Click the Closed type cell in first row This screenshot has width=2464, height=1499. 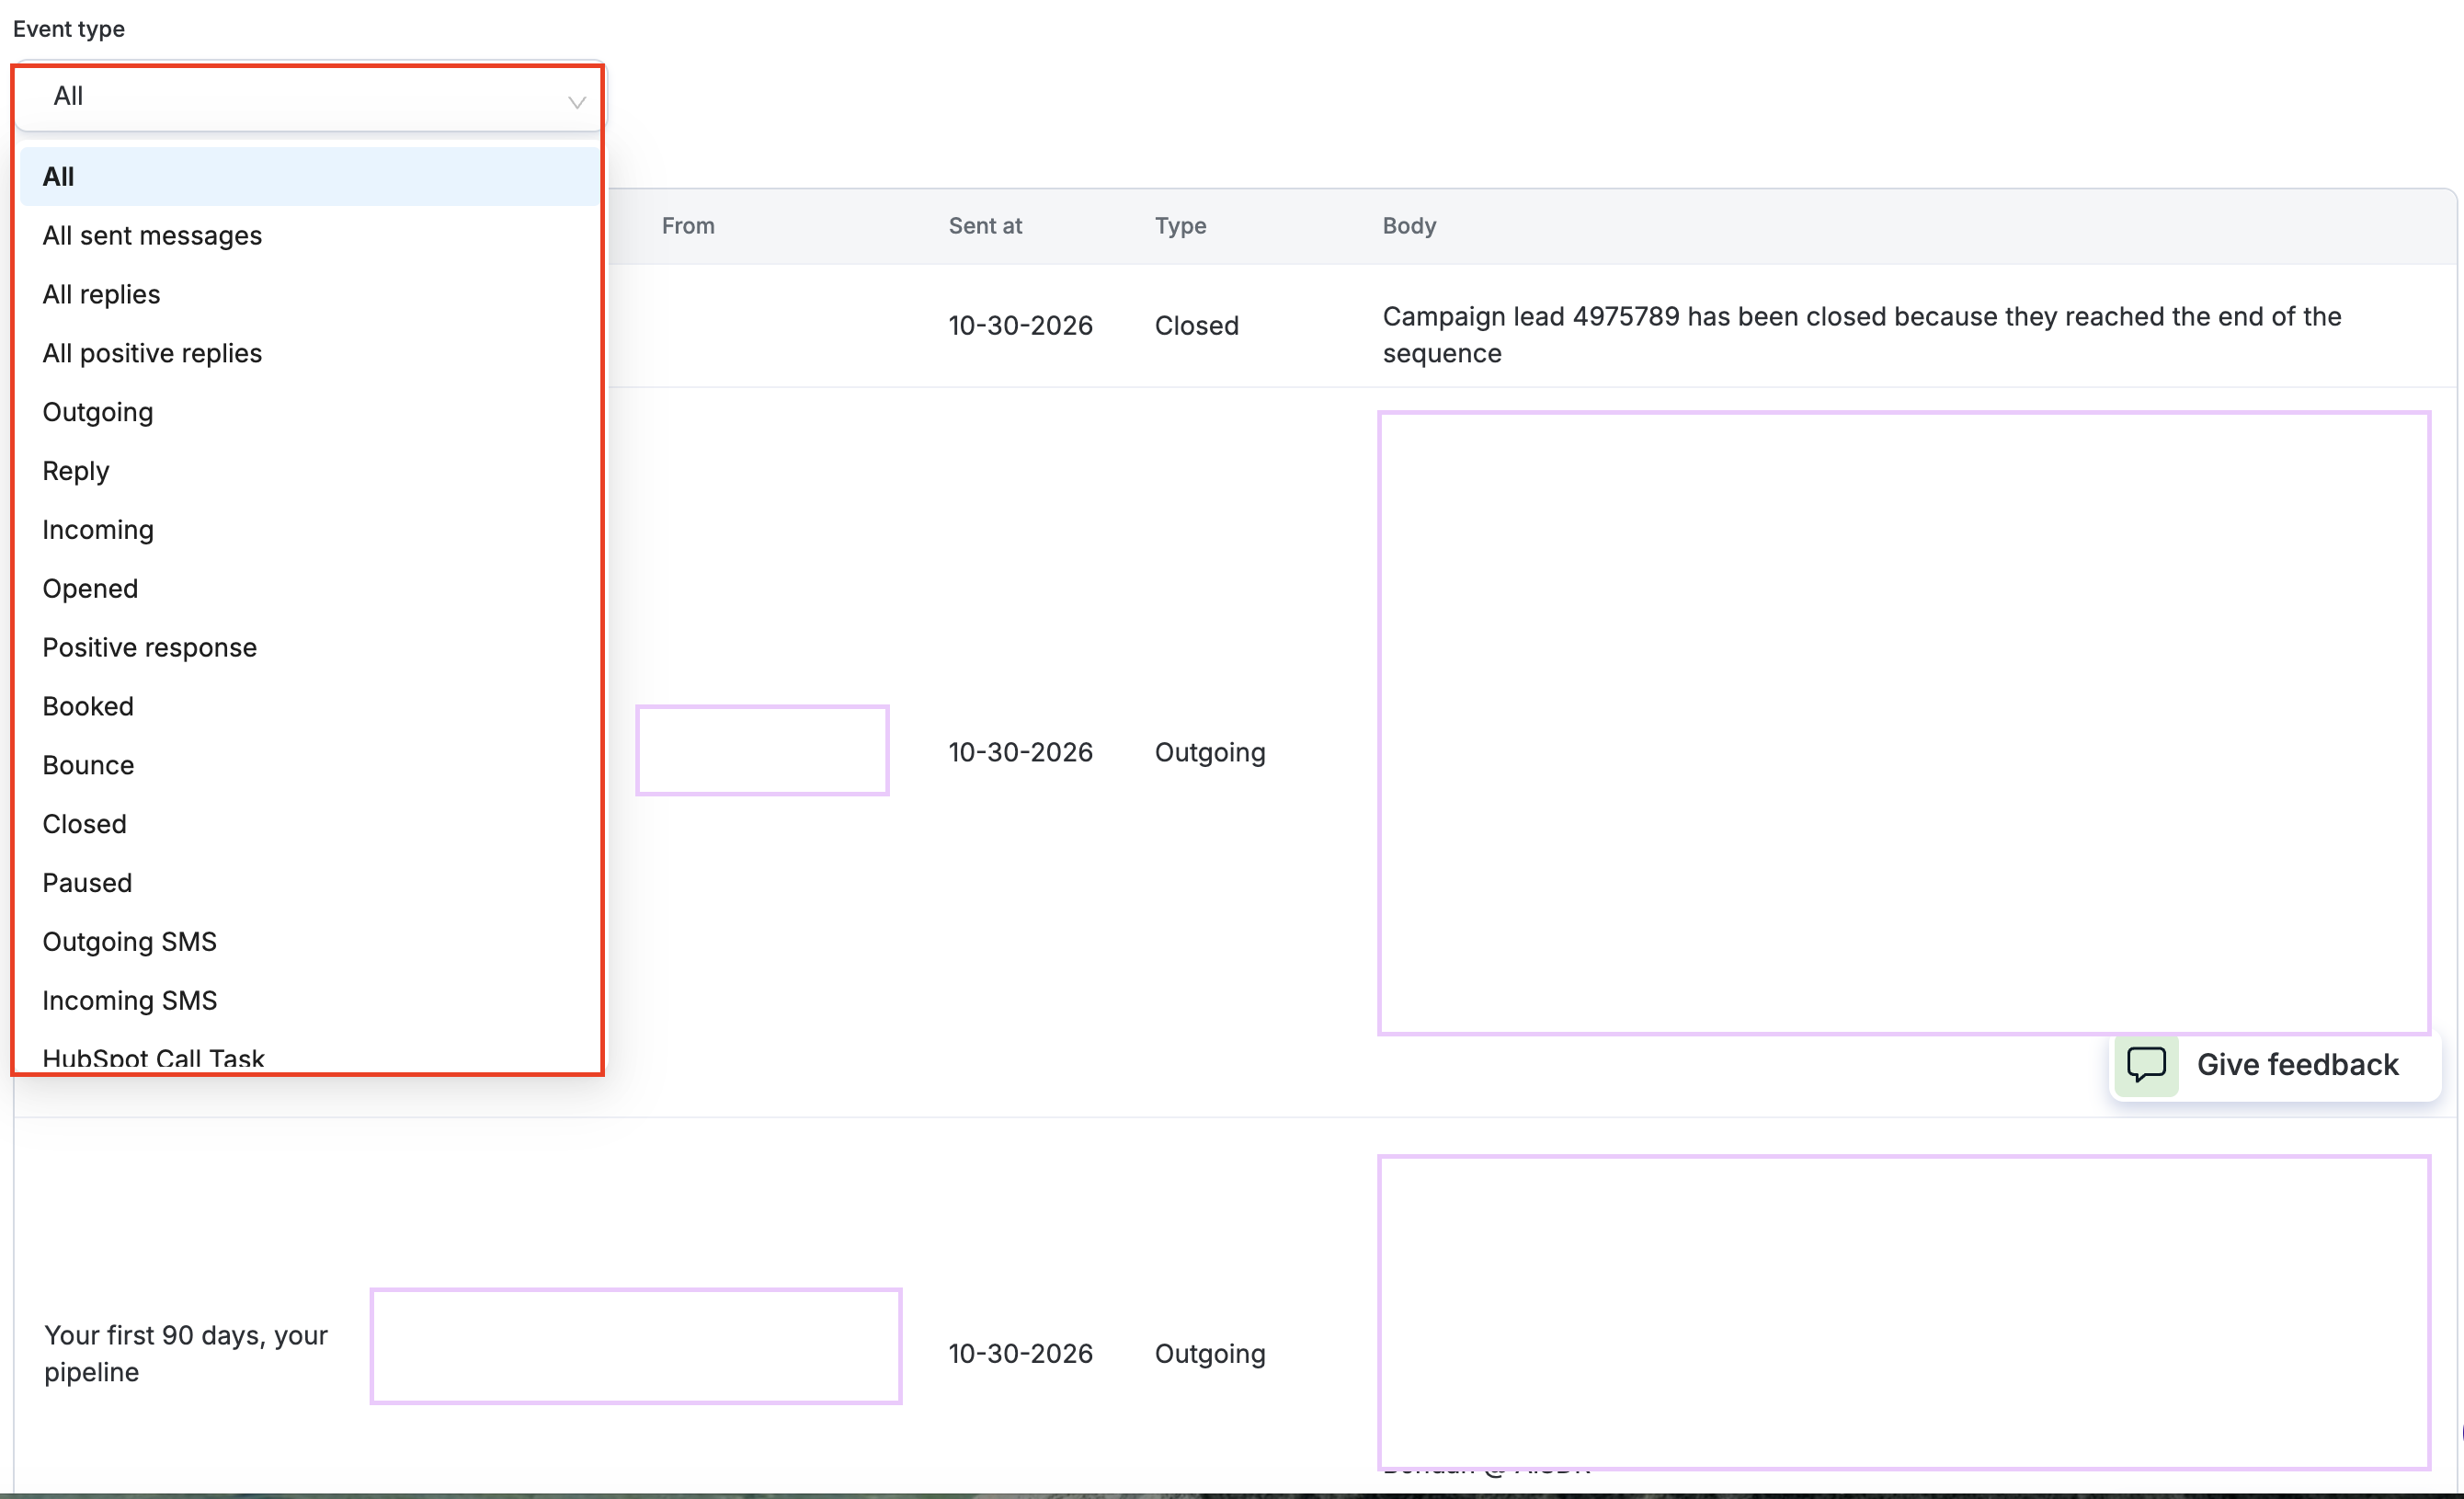point(1196,326)
